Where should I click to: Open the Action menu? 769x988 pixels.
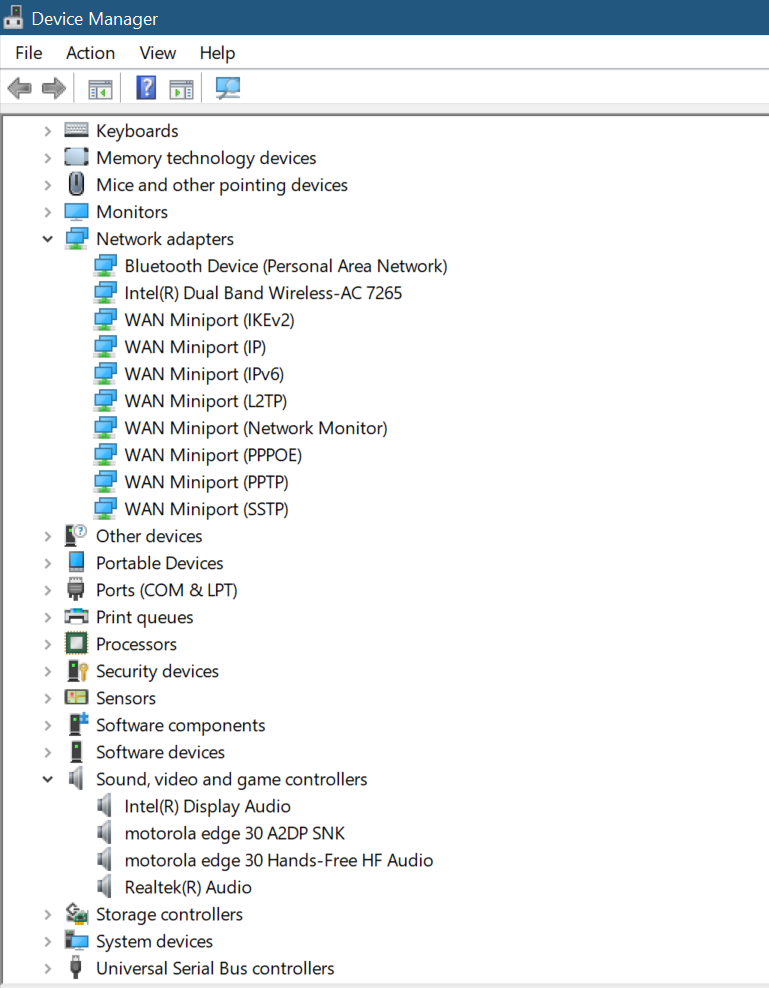coord(90,53)
